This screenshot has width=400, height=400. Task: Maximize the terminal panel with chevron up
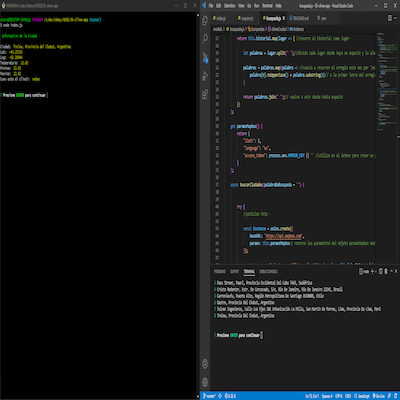pos(391,271)
